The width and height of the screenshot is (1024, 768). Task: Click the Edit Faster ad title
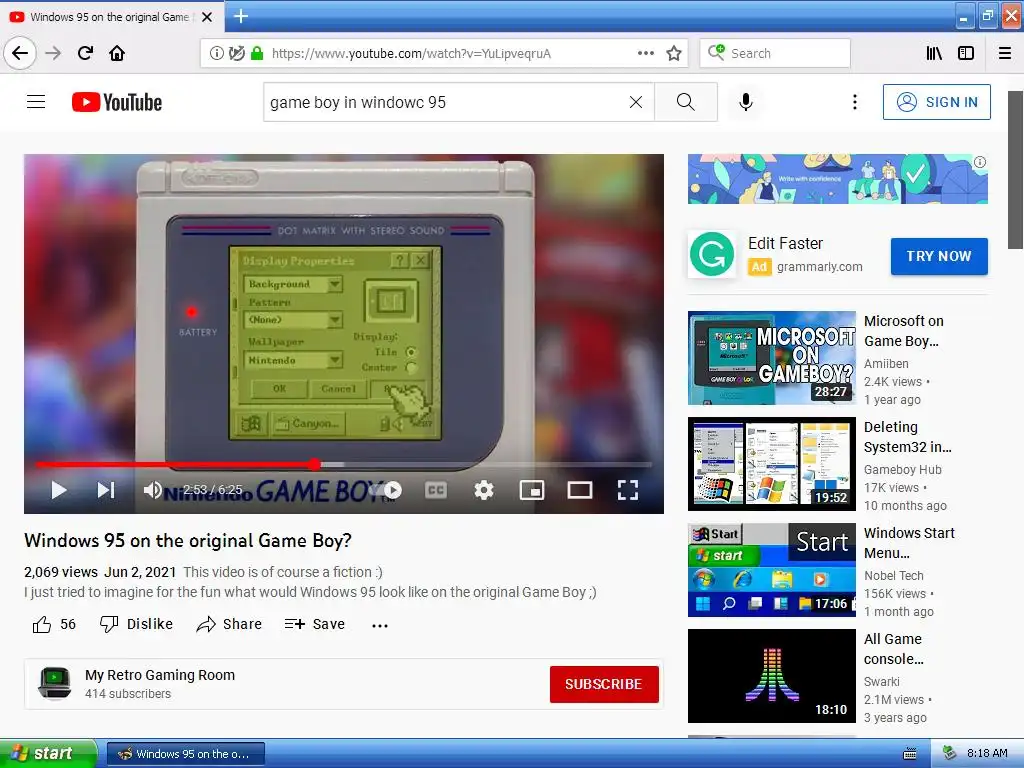click(x=785, y=243)
